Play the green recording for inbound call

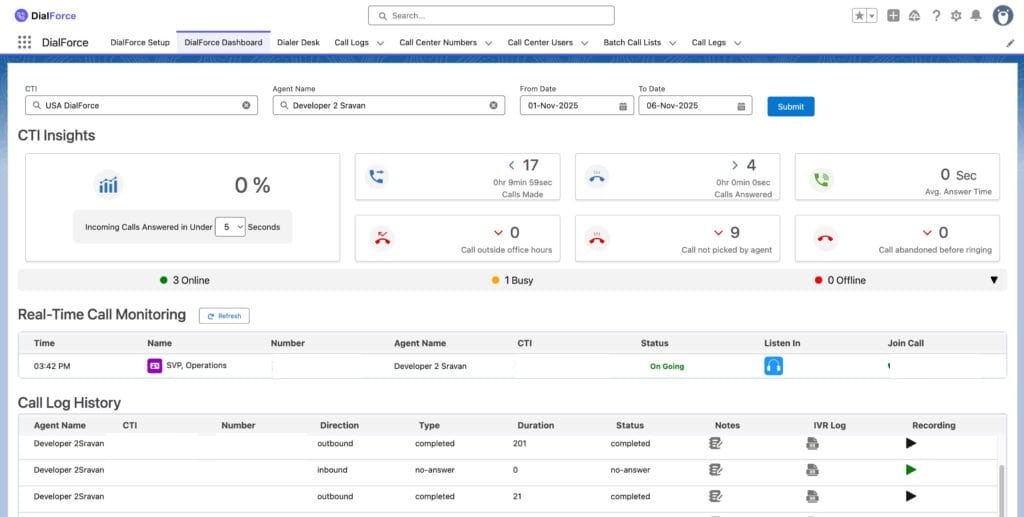(x=911, y=469)
